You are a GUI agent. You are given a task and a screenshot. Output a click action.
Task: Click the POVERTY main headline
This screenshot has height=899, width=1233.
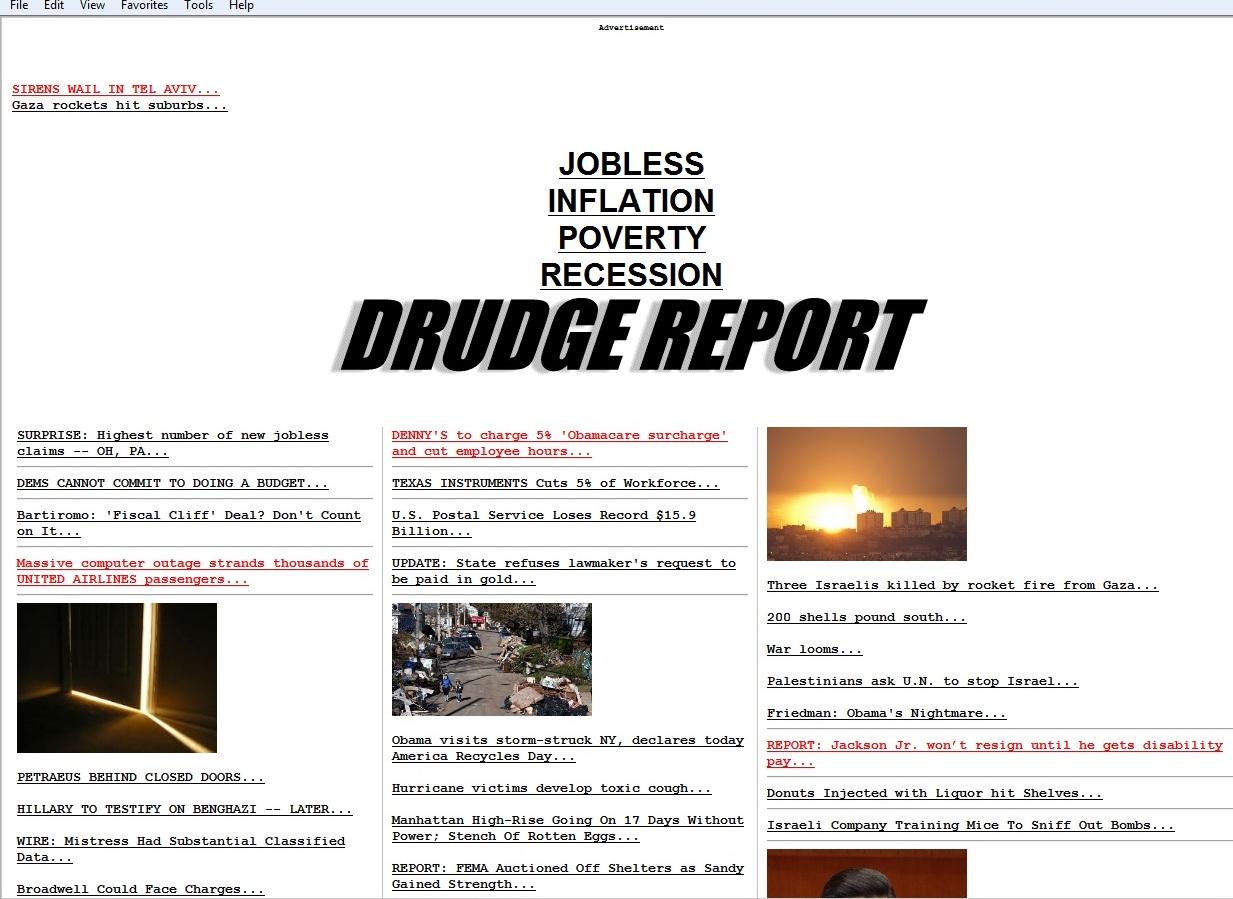631,238
